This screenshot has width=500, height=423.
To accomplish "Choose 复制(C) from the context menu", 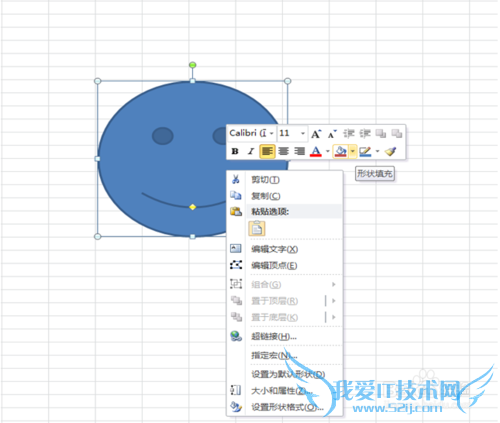I will point(284,196).
